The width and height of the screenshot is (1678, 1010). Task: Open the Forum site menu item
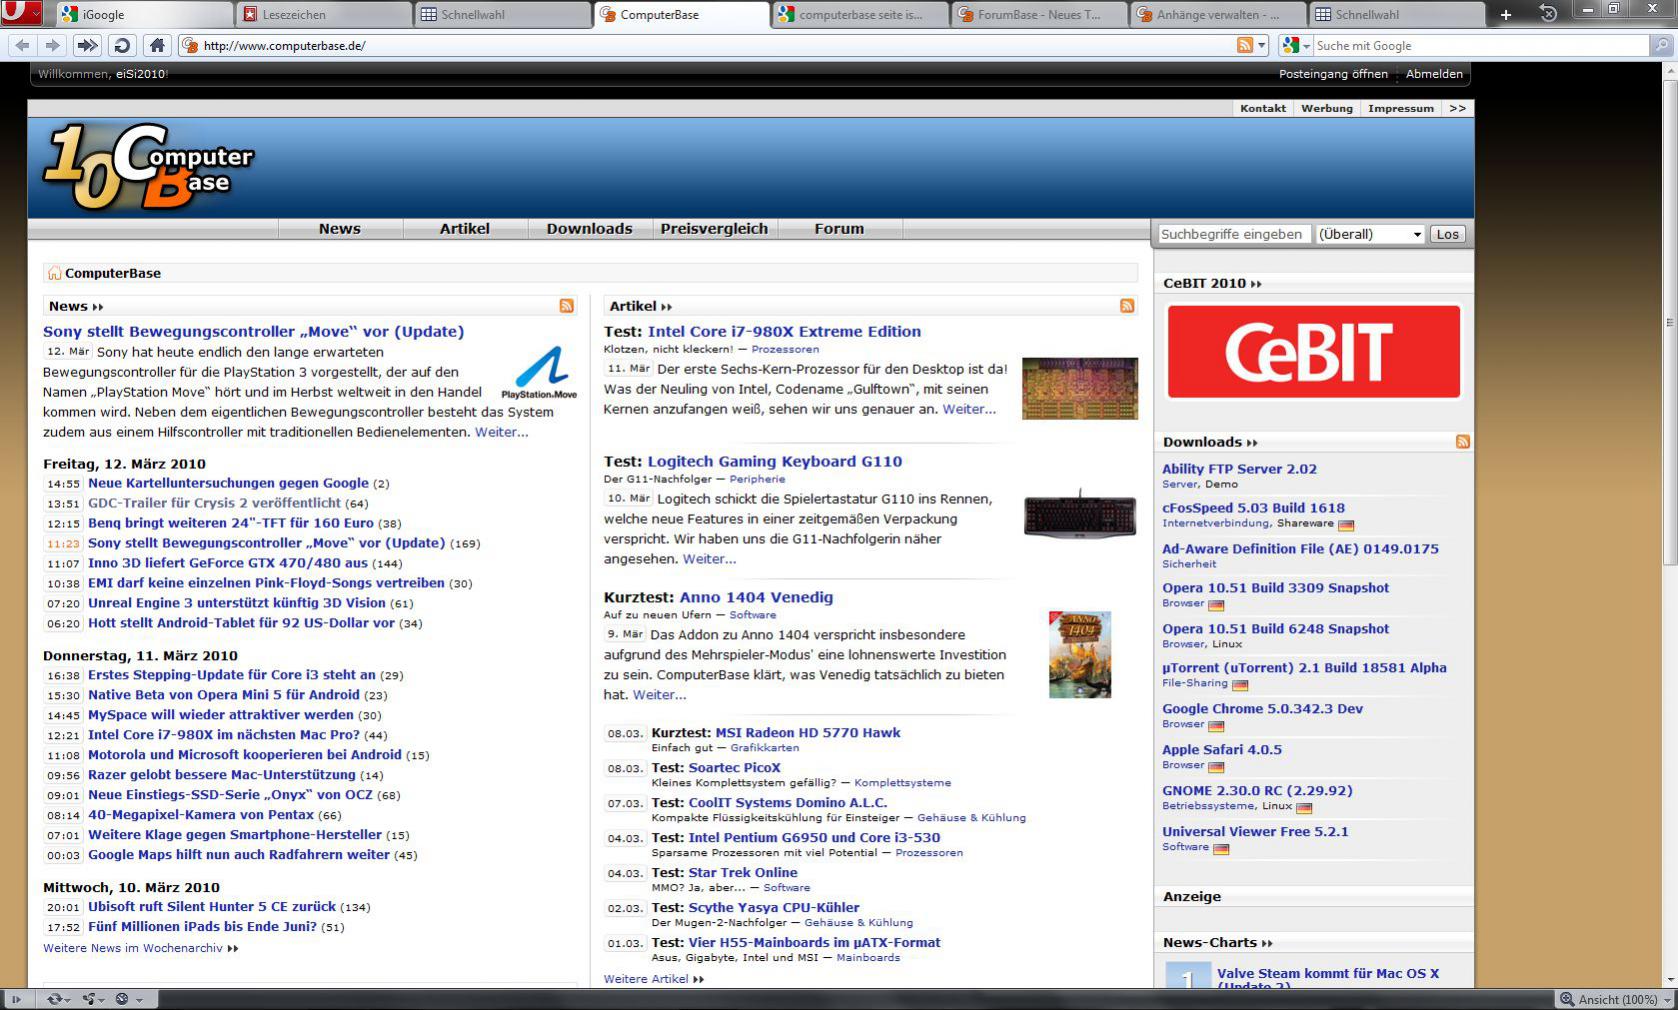839,229
